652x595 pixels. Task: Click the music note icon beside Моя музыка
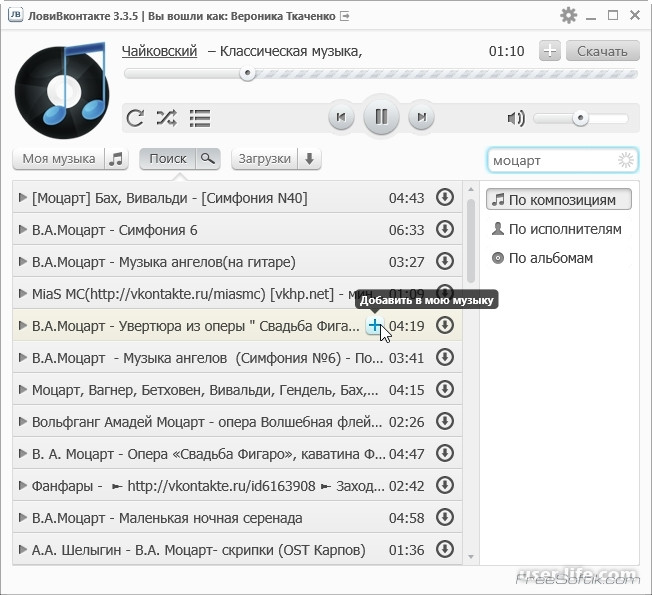tap(116, 159)
